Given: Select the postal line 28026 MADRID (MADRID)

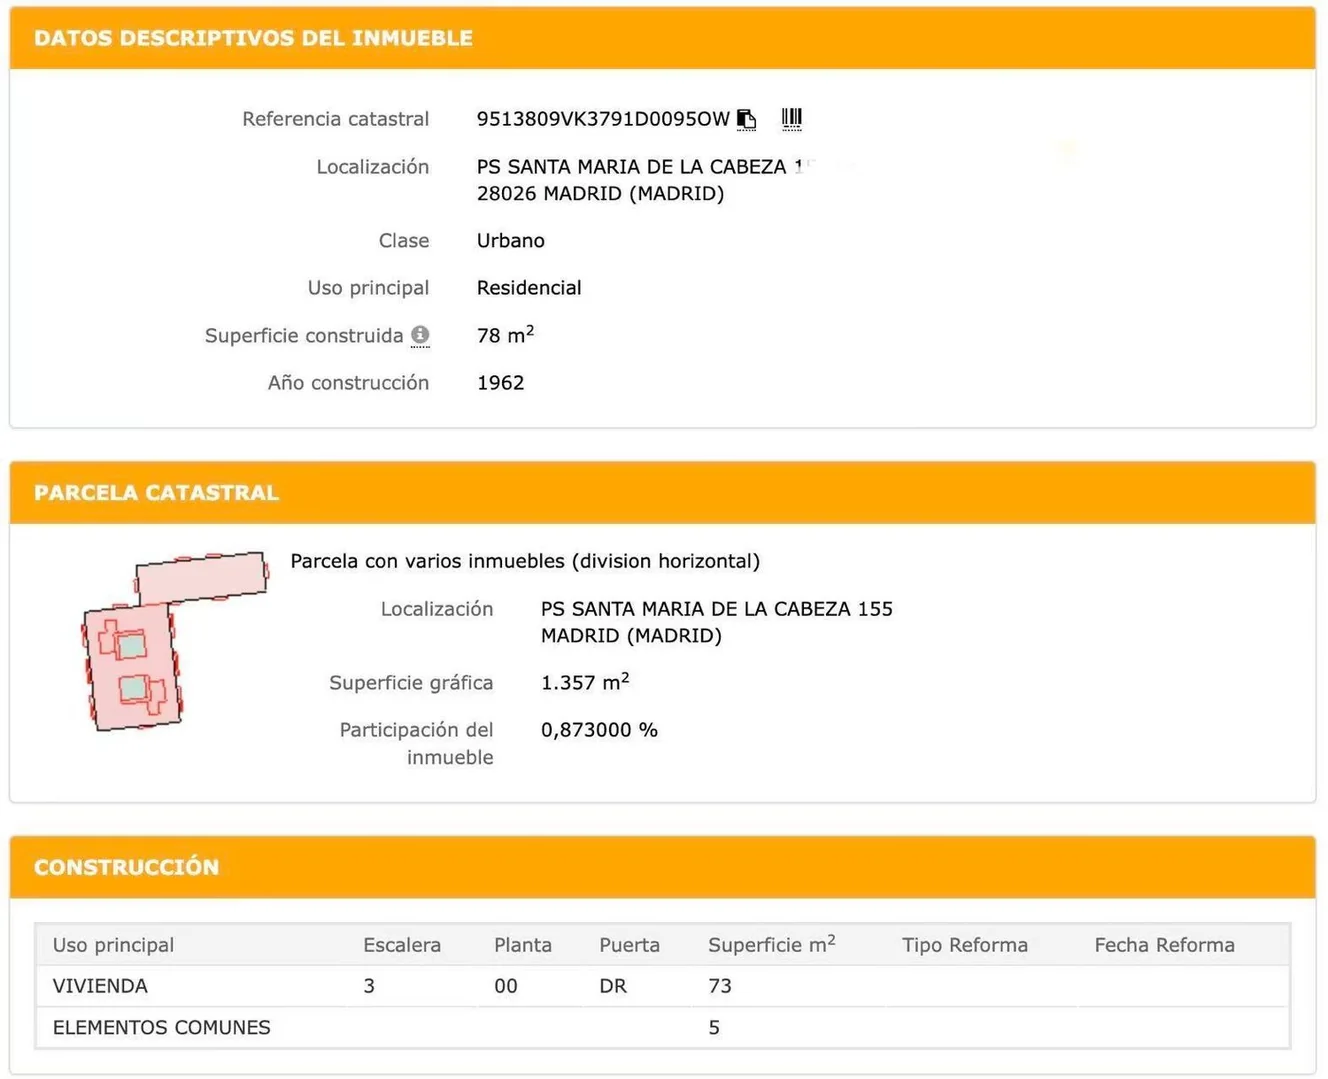Looking at the screenshot, I should (x=600, y=194).
